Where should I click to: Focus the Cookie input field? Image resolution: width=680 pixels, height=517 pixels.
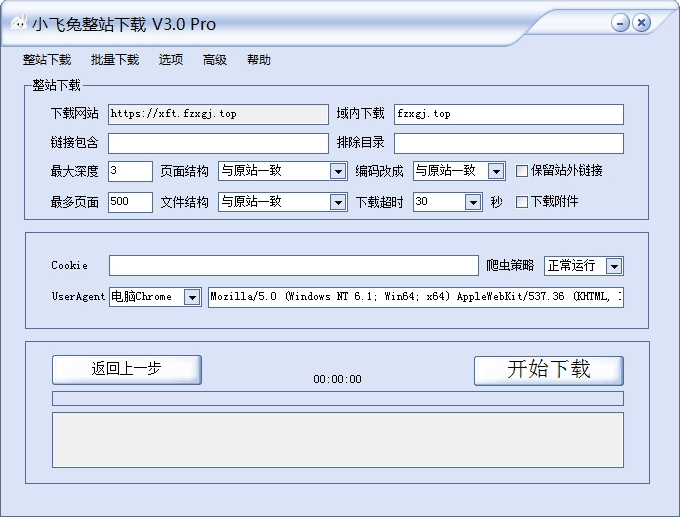pos(293,265)
